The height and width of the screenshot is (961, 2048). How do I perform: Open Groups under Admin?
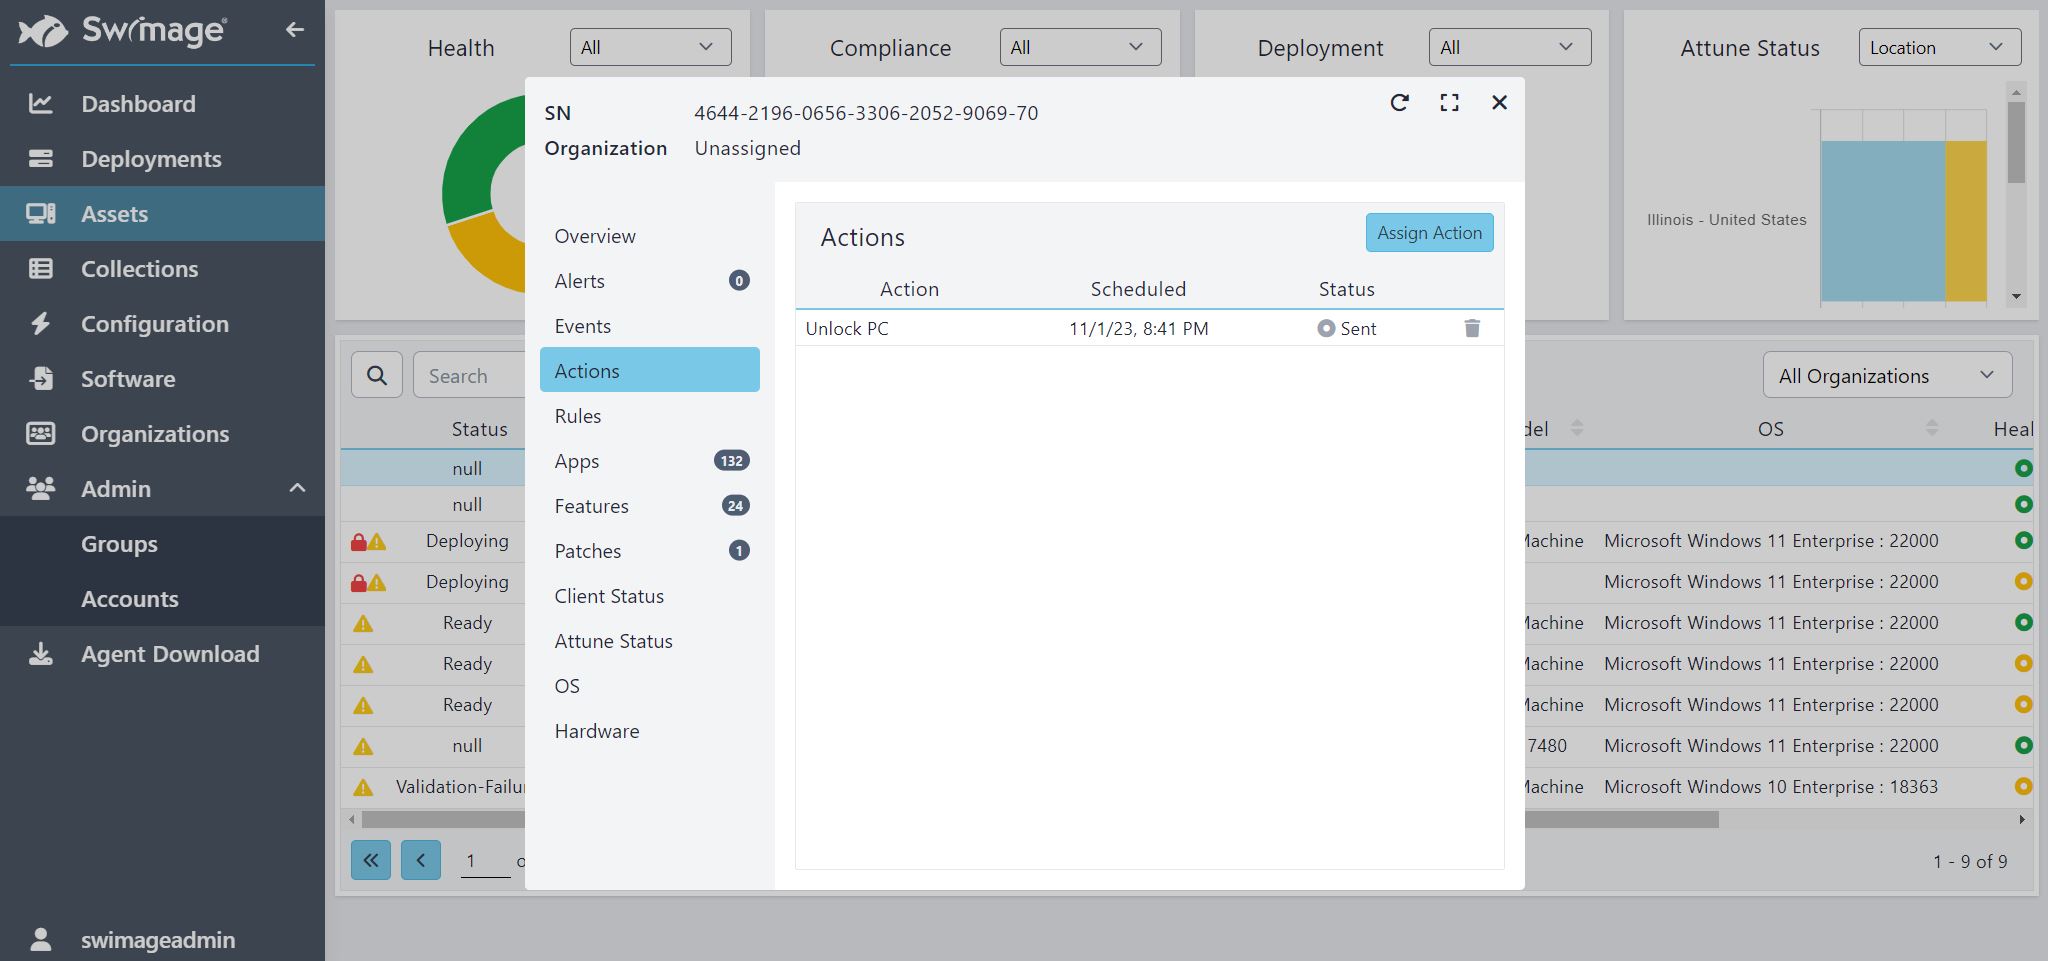(x=162, y=543)
